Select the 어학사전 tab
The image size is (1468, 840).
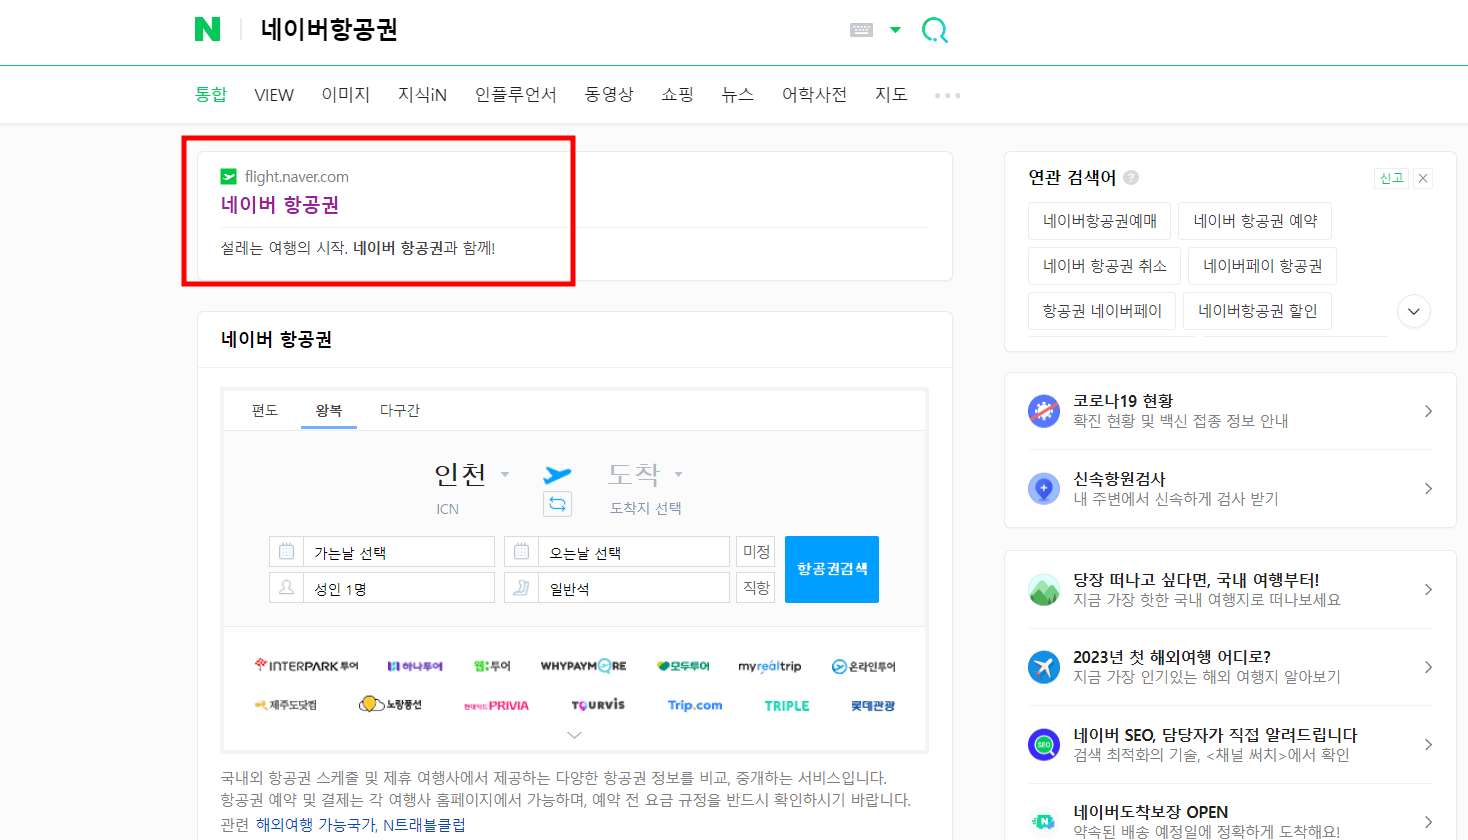[x=814, y=94]
